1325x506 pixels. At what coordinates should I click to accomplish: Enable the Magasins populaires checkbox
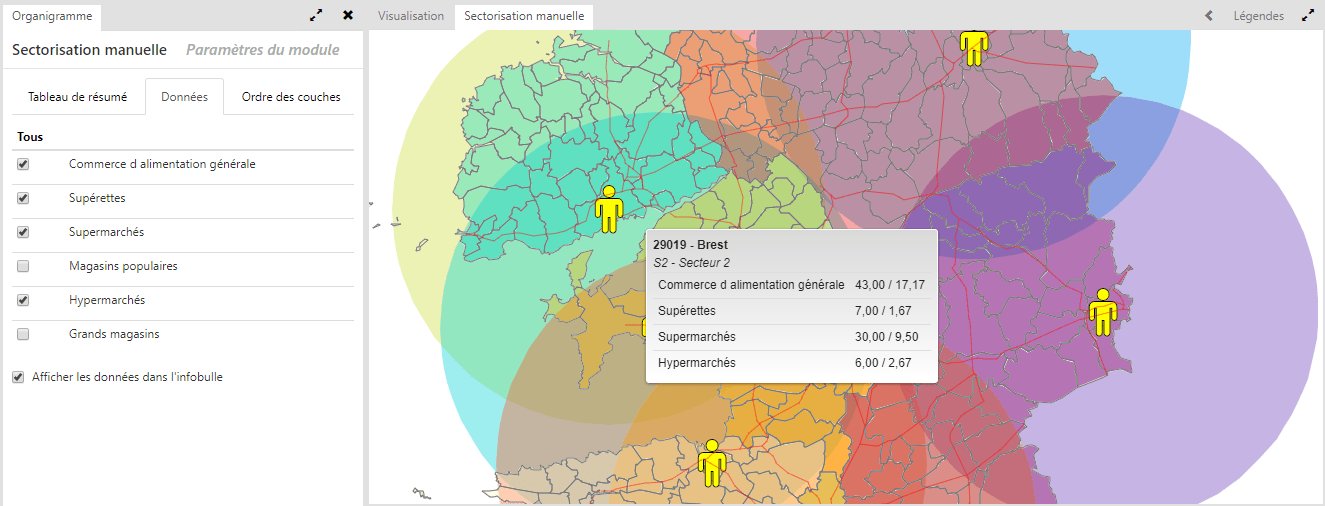pos(23,266)
